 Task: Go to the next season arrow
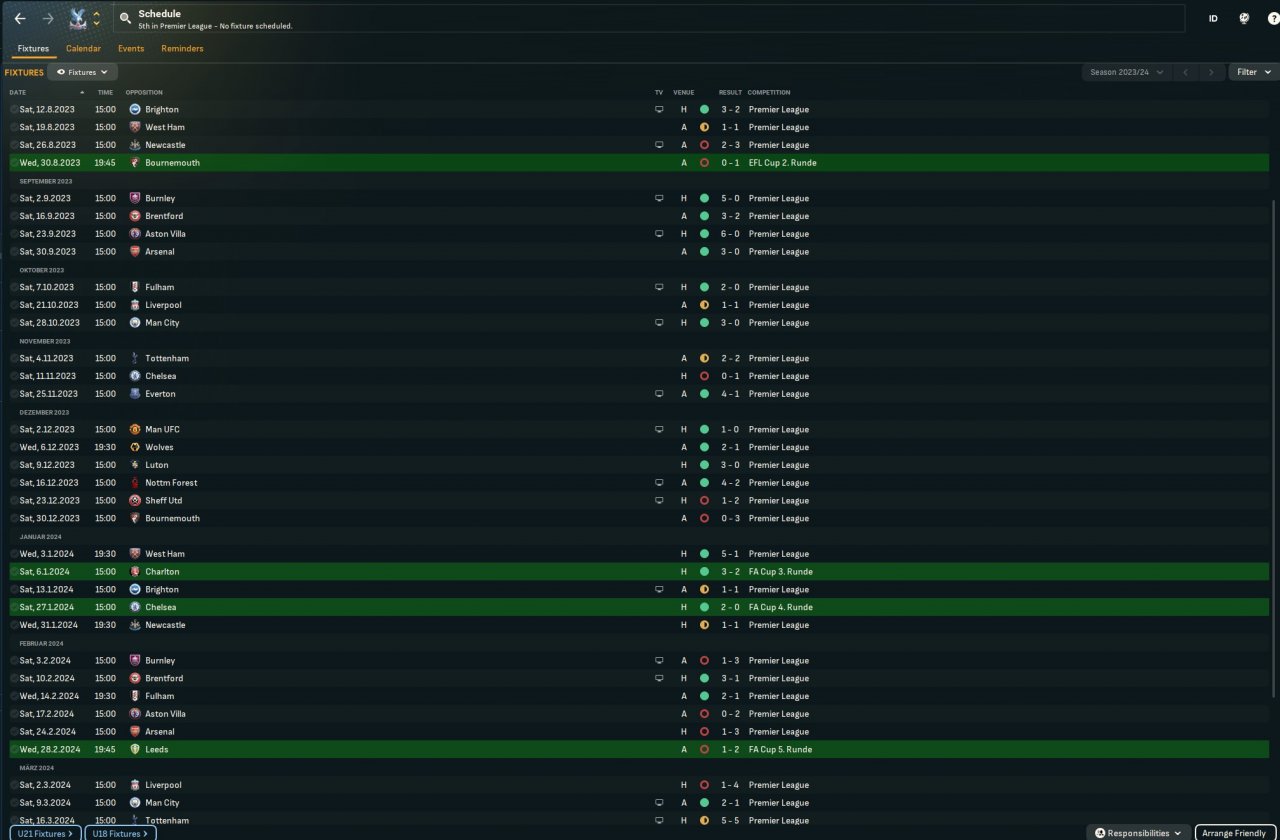coord(1212,72)
